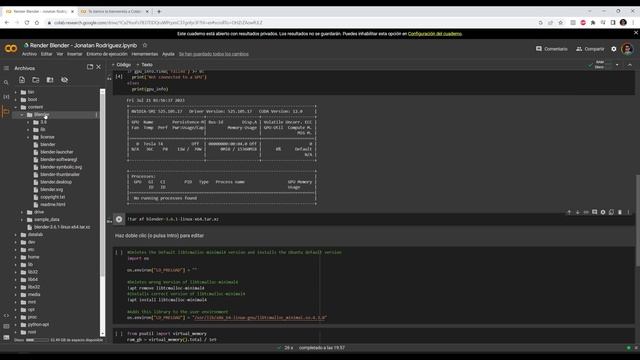Open cell settings gear in cell toolbar
The image size is (640, 360).
click(x=603, y=212)
